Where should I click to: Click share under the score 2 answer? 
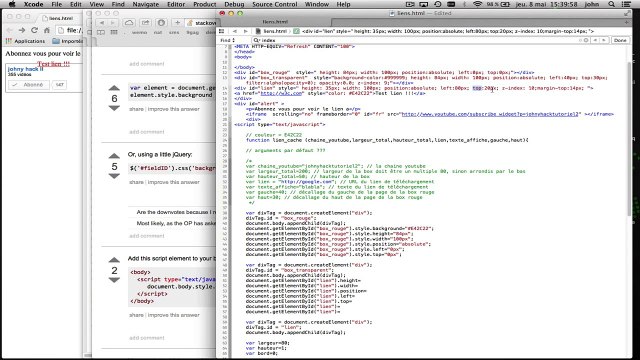click(x=136, y=316)
